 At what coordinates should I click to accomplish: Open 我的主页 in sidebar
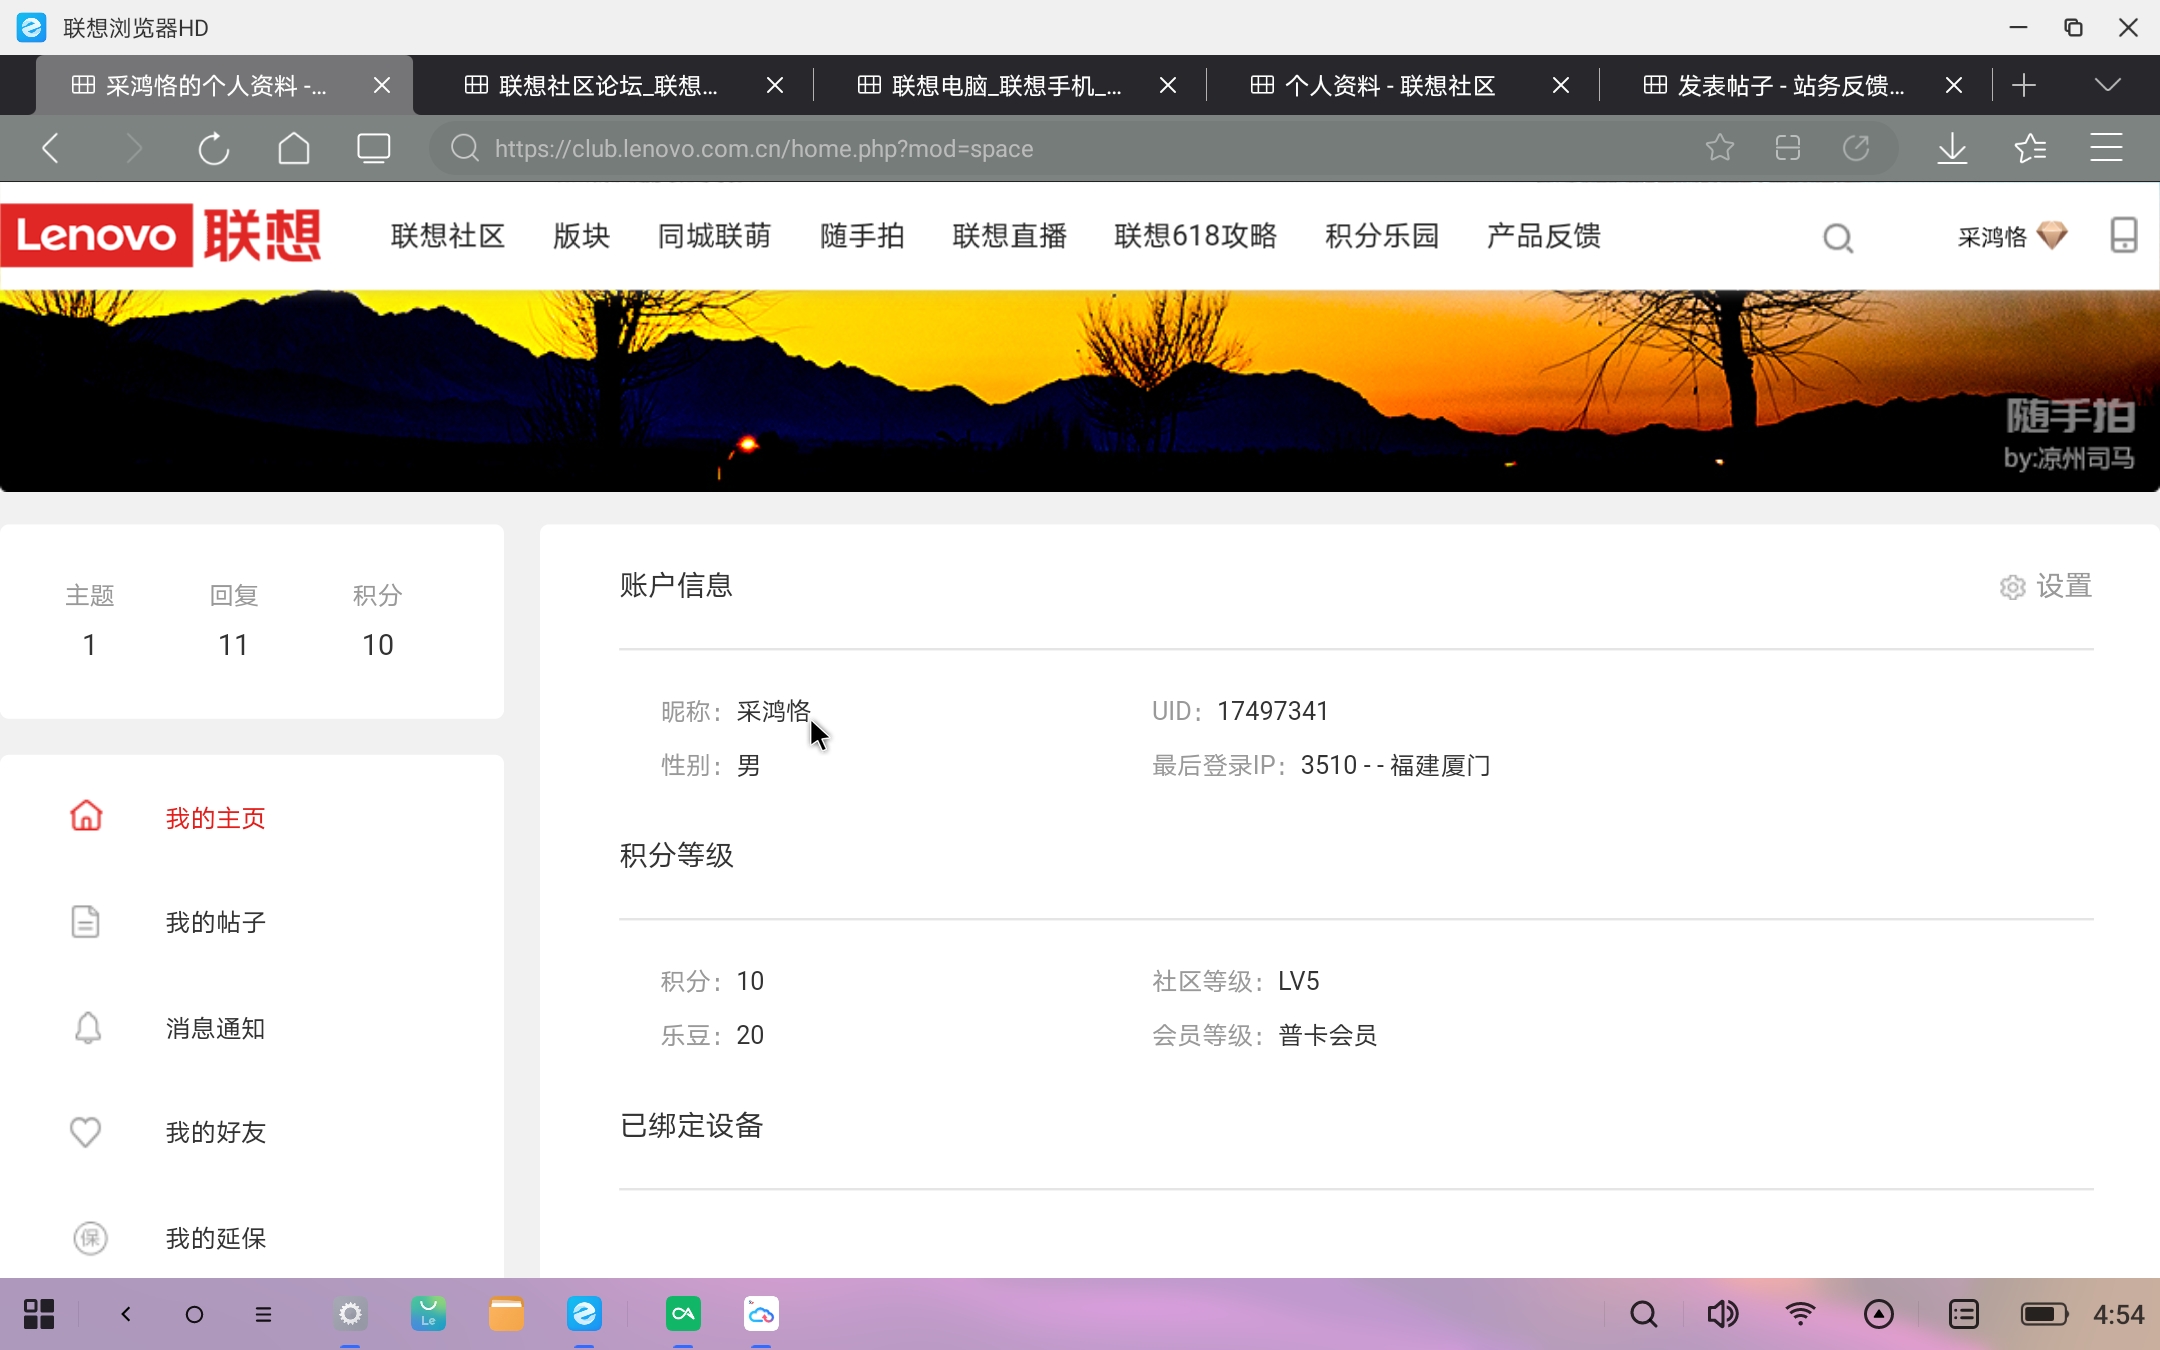(215, 818)
